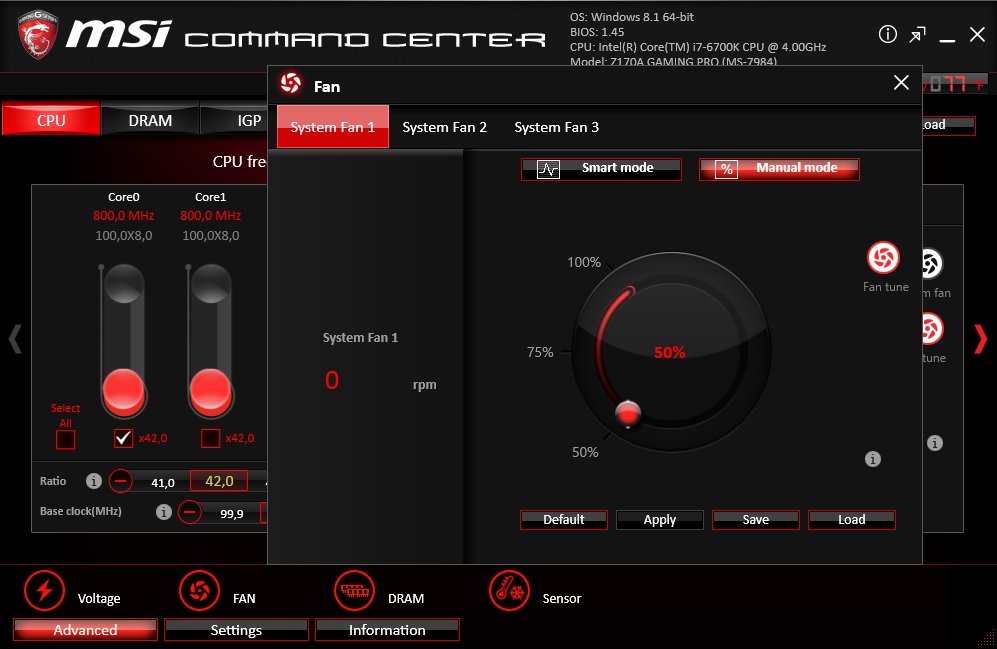Select the IGP tab
Screen dimensions: 997x649
click(x=234, y=120)
